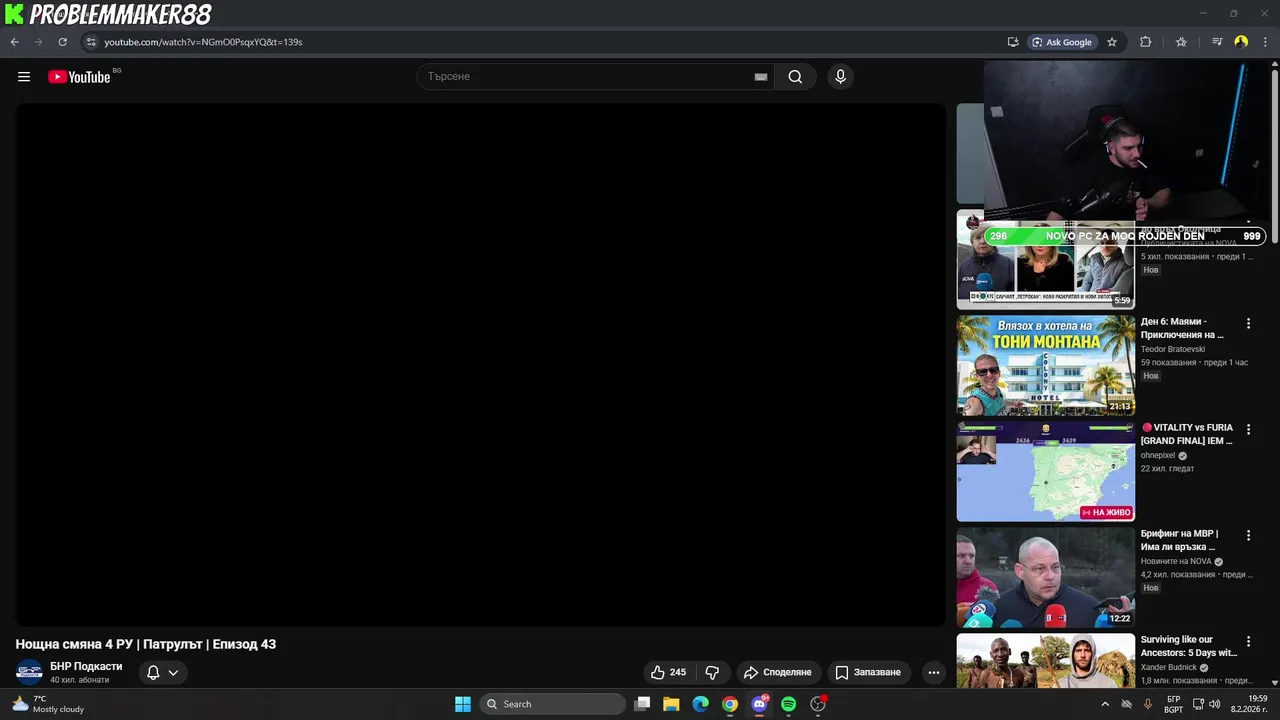Click install app icon in address bar
This screenshot has height=720, width=1280.
[x=1013, y=42]
